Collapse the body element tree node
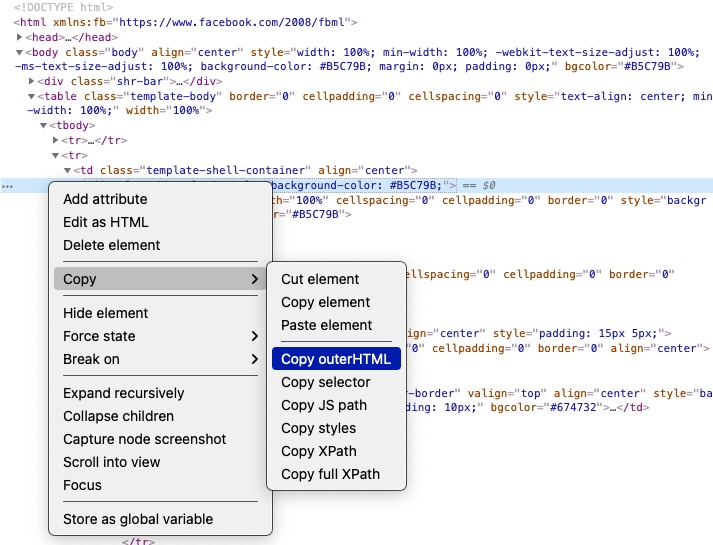Image resolution: width=713 pixels, height=545 pixels. click(x=20, y=52)
